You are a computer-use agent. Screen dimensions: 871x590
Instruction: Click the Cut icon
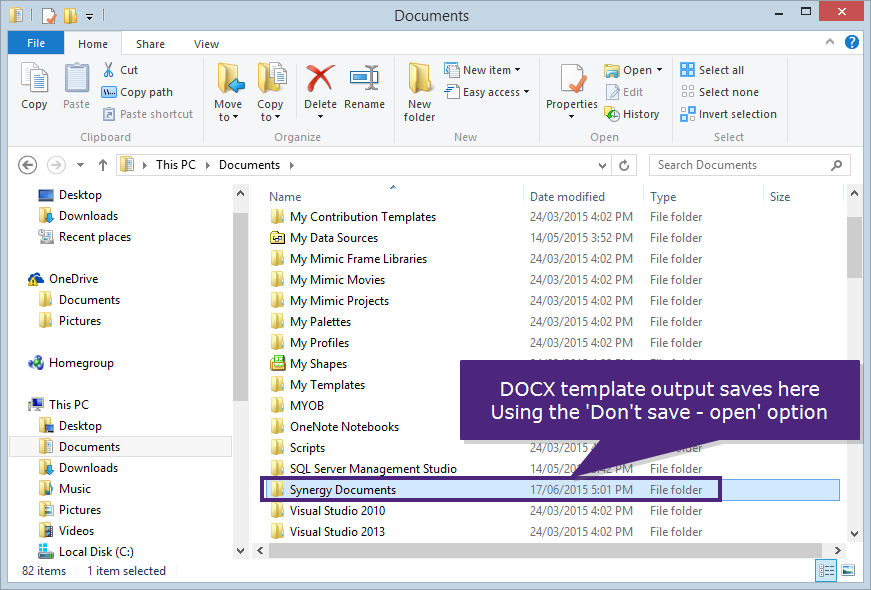[122, 70]
